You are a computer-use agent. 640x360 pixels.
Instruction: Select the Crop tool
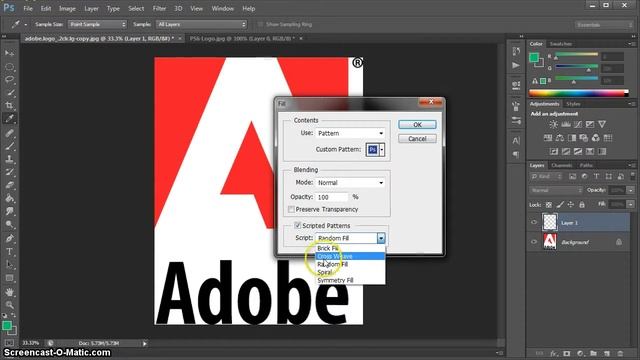pos(9,106)
